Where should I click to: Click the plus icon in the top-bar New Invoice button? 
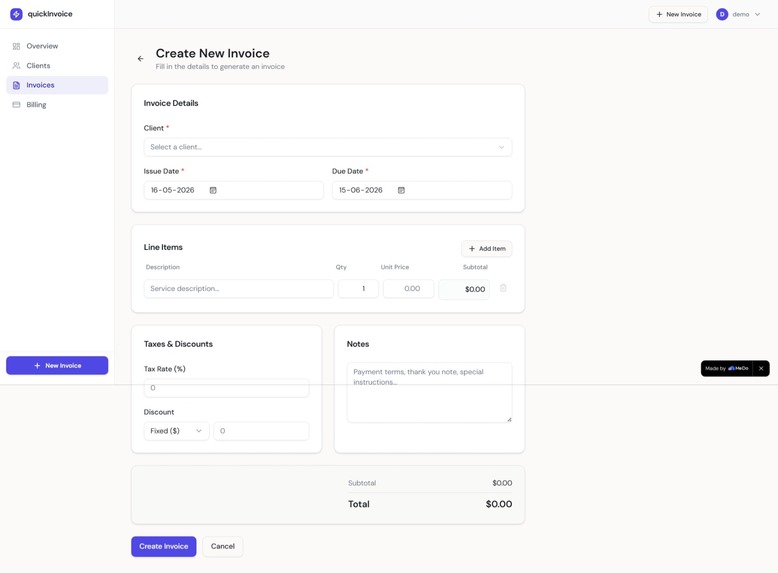(659, 14)
